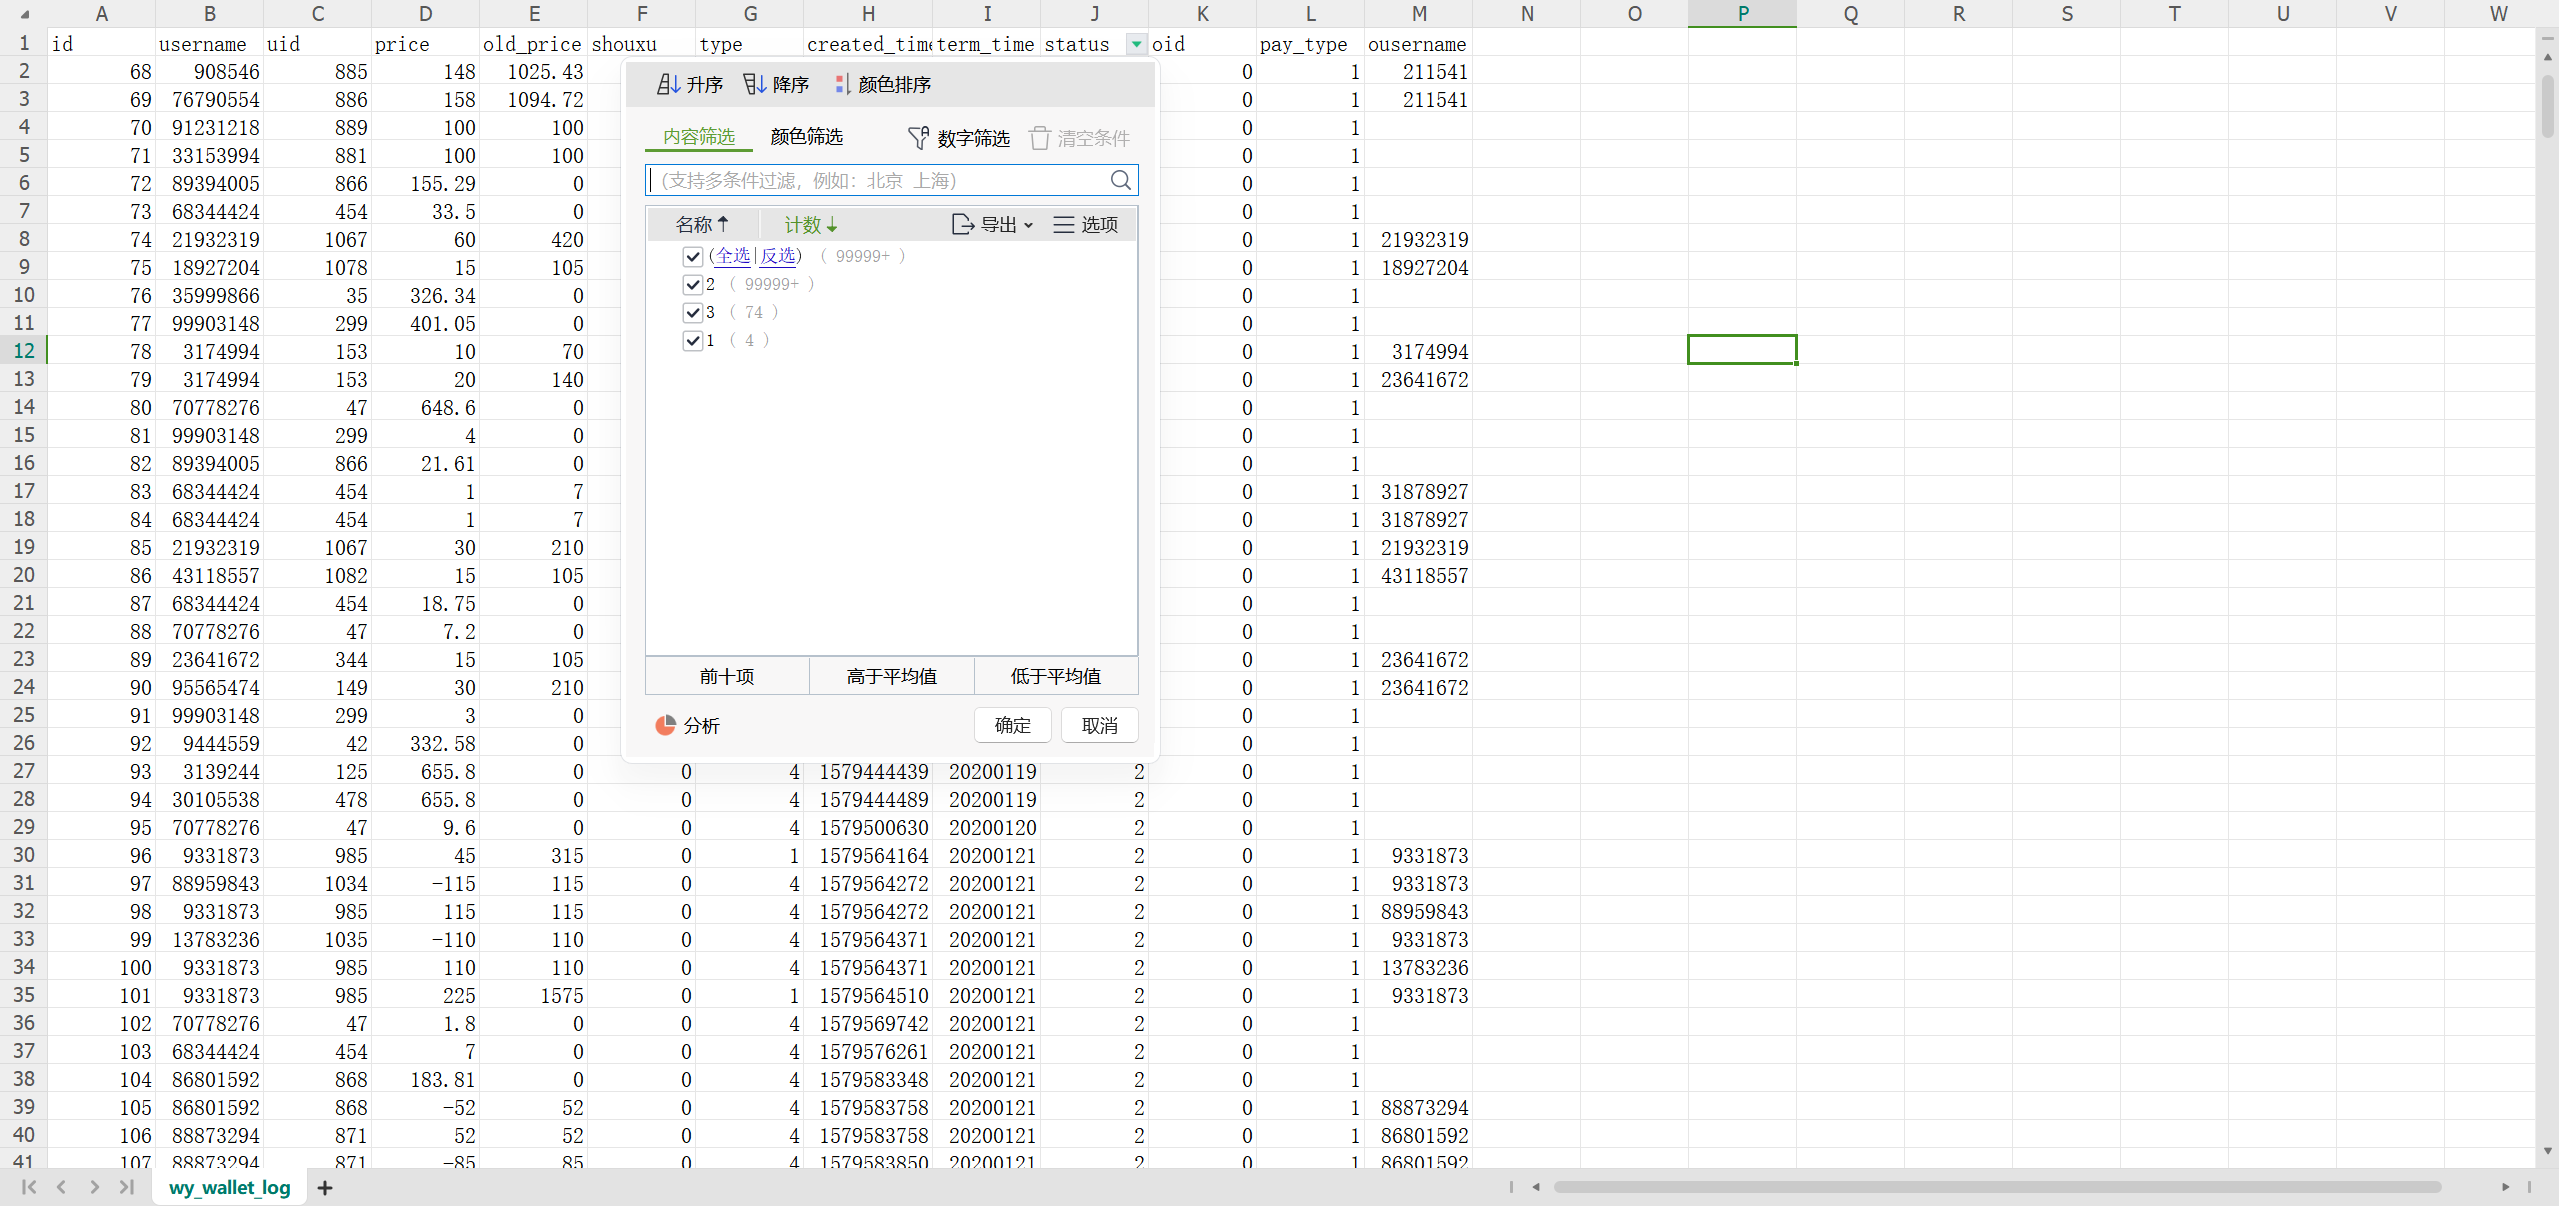Add new sheet with plus icon

point(325,1188)
